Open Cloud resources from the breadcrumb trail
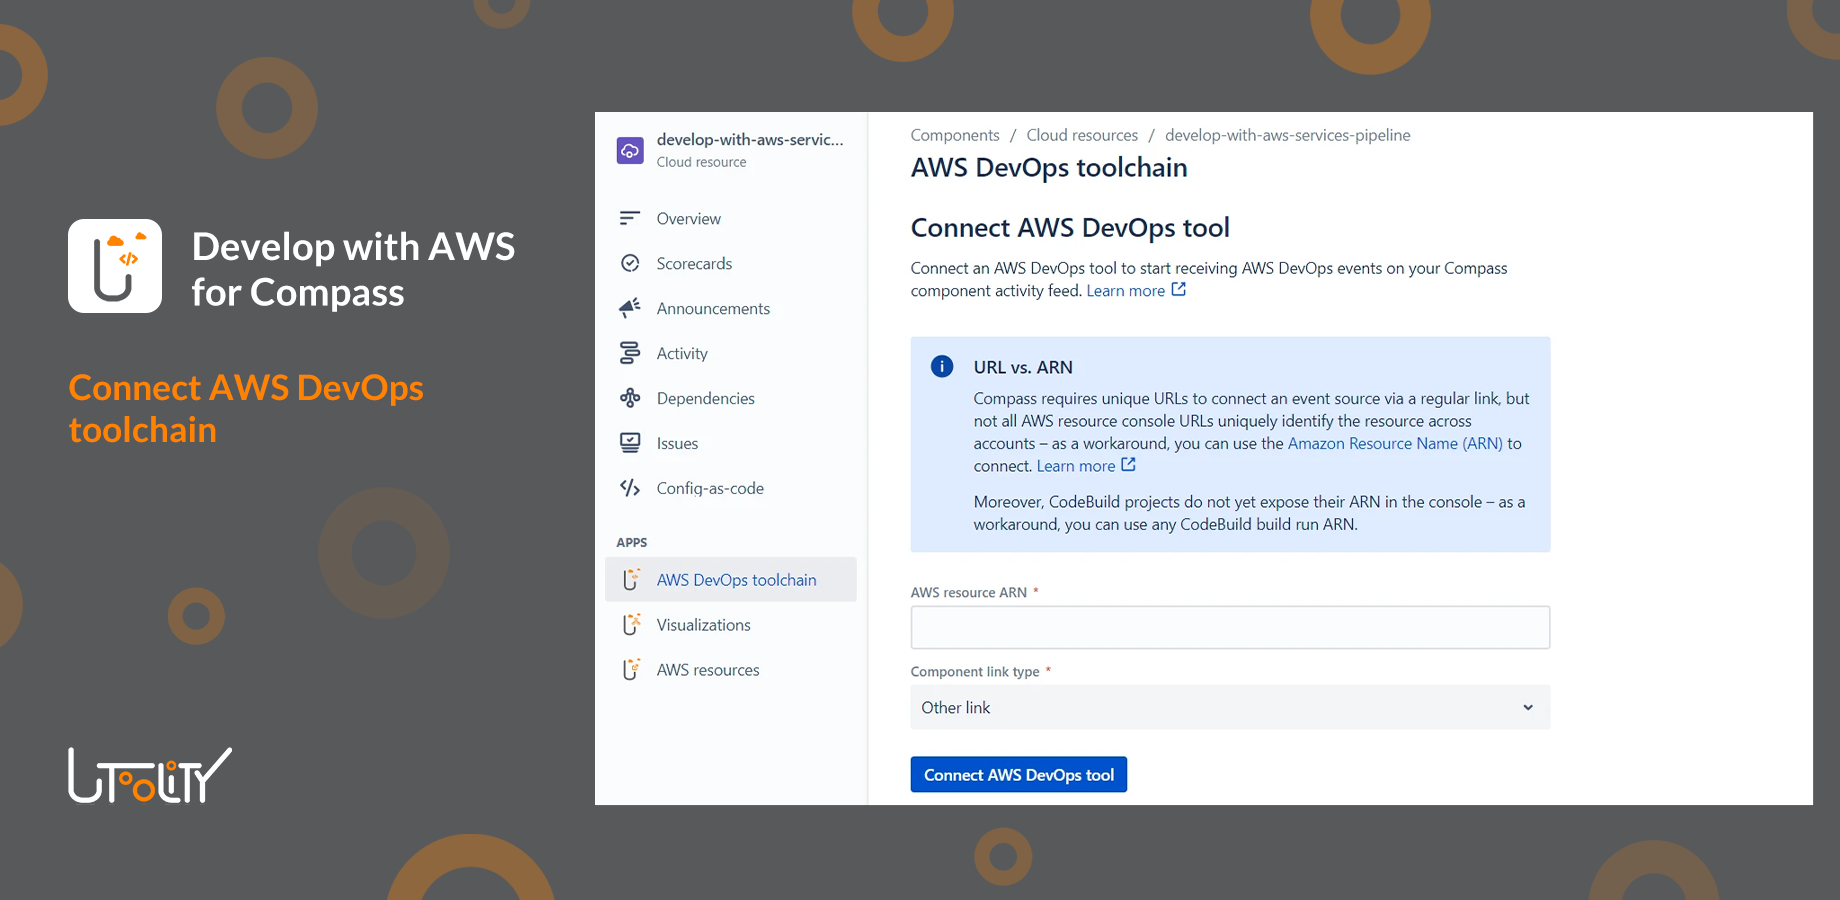Viewport: 1840px width, 900px height. point(1081,135)
